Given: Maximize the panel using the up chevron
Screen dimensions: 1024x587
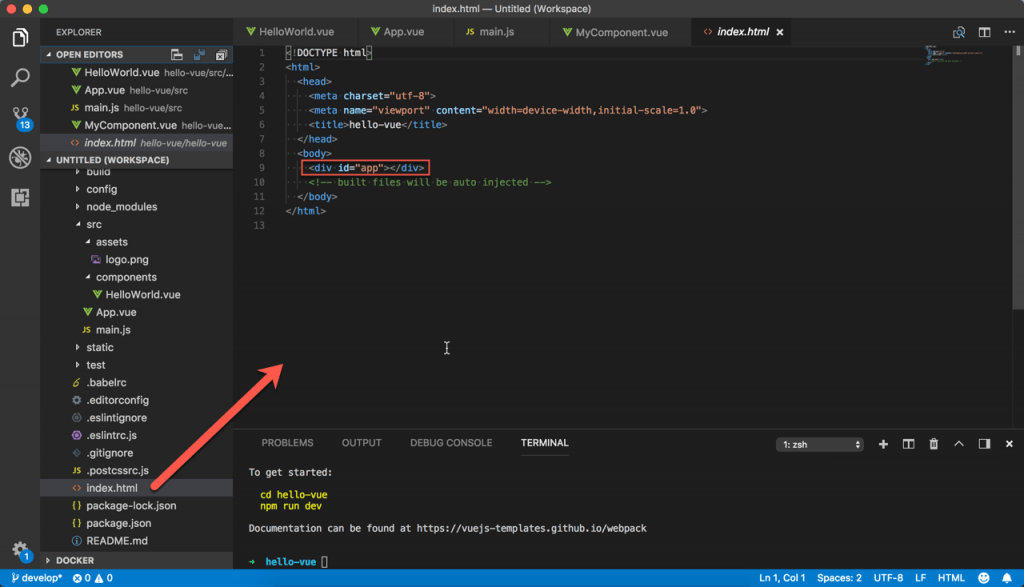Looking at the screenshot, I should (959, 444).
